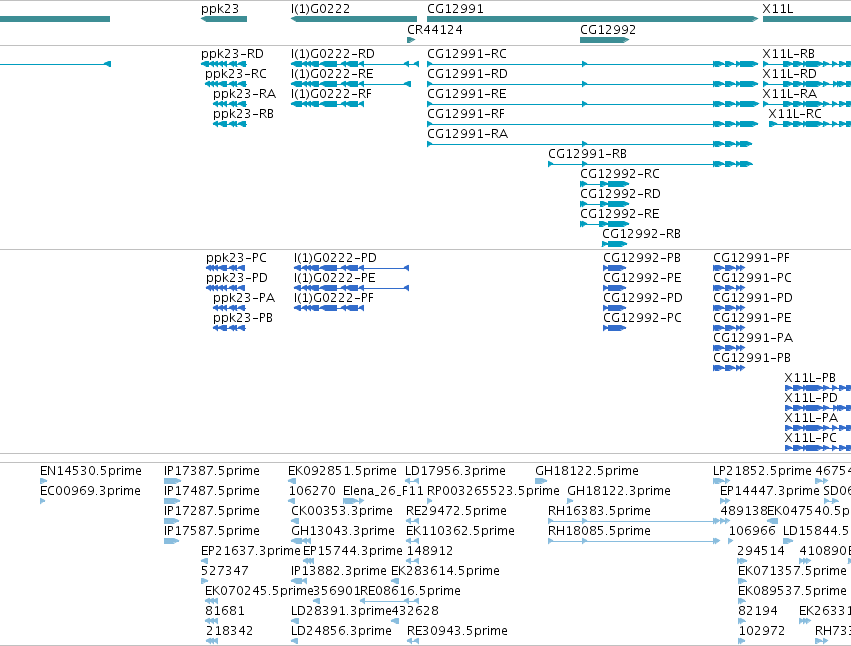The width and height of the screenshot is (851, 646).
Task: Click transcript CG12992-RB
Action: pyautogui.click(x=642, y=235)
